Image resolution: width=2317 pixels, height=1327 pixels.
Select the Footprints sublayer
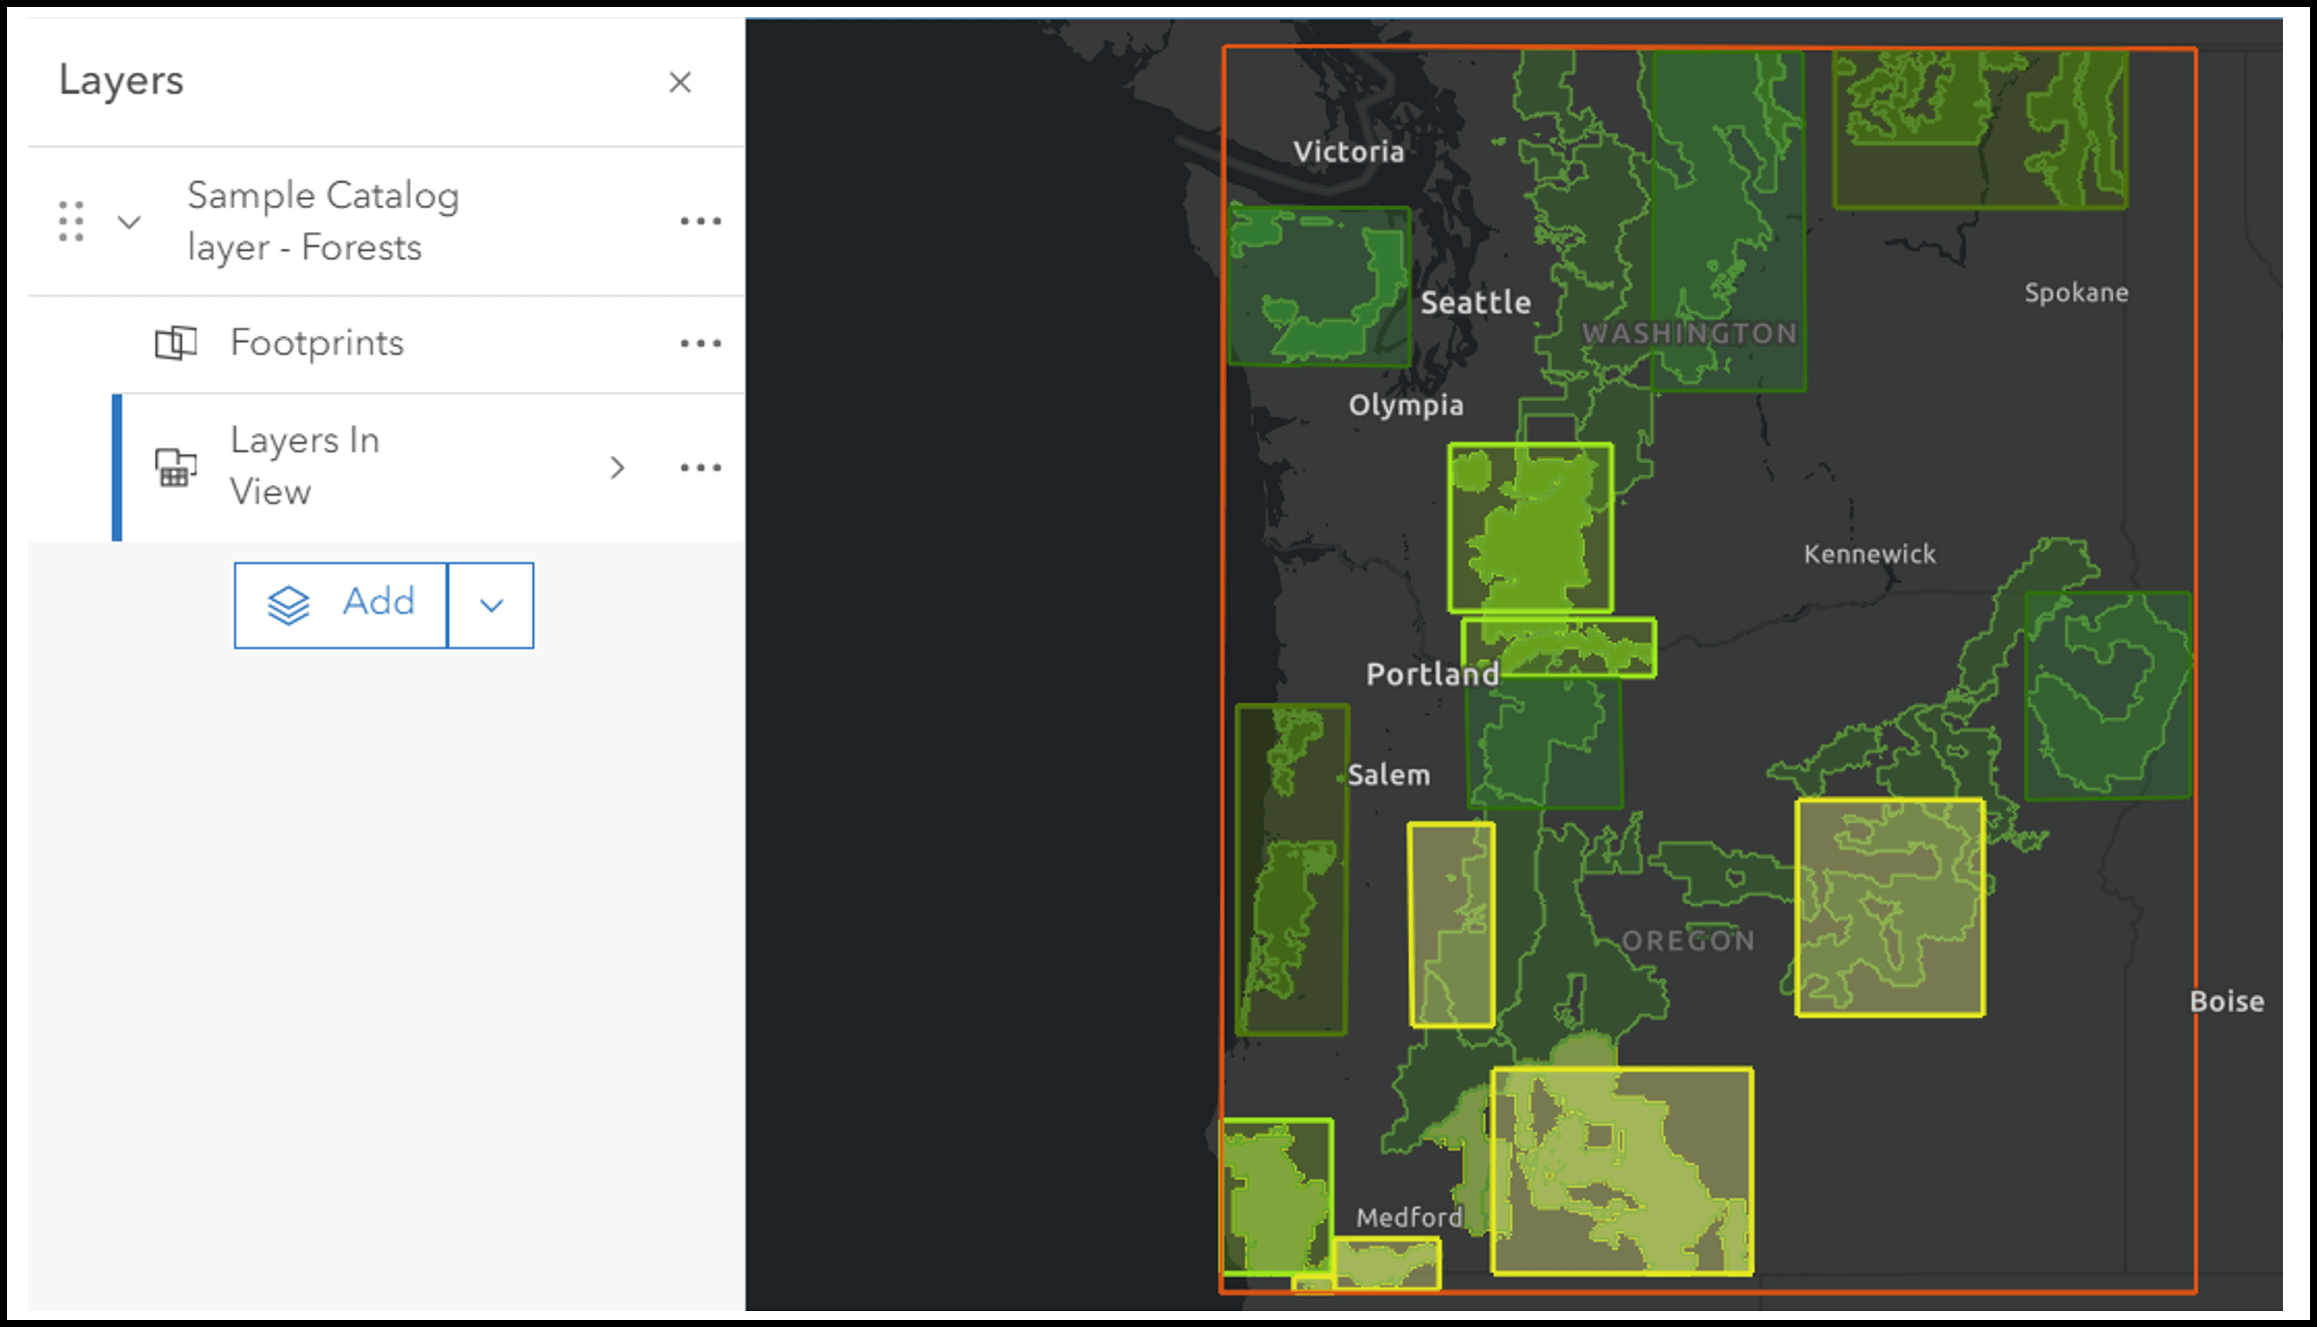[317, 343]
